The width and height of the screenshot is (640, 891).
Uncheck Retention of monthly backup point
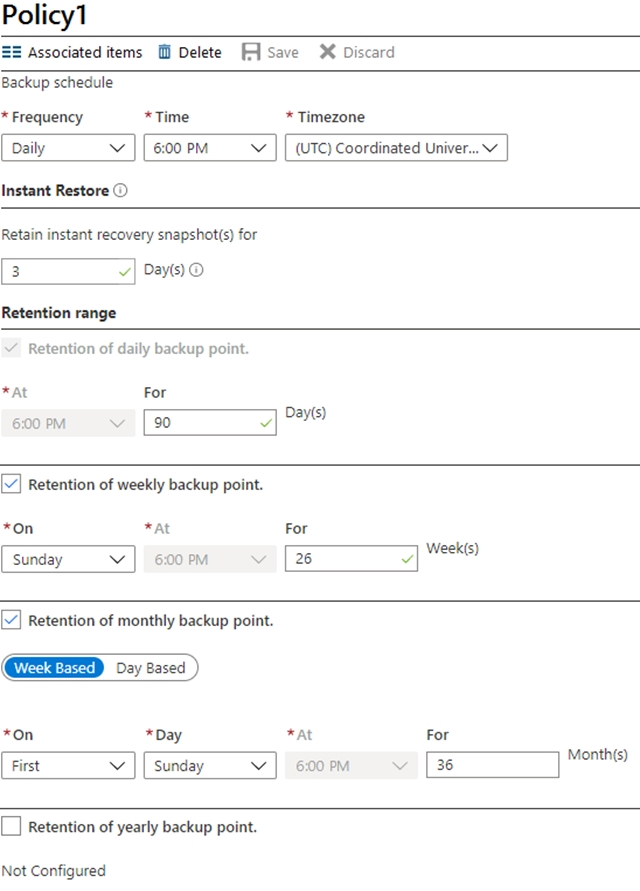tap(11, 620)
